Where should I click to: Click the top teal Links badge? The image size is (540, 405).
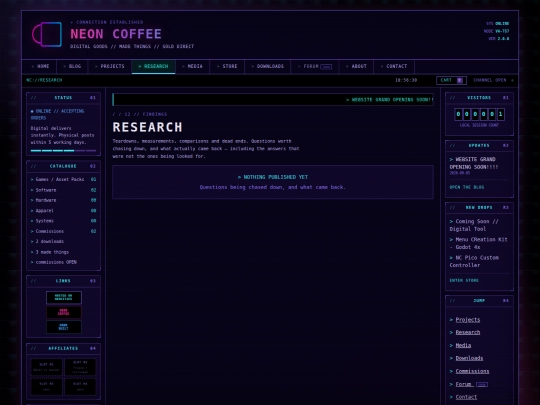(64, 298)
